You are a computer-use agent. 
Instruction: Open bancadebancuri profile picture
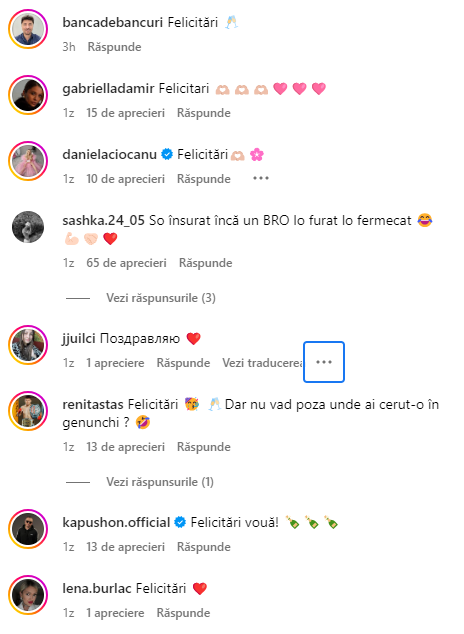[x=28, y=29]
